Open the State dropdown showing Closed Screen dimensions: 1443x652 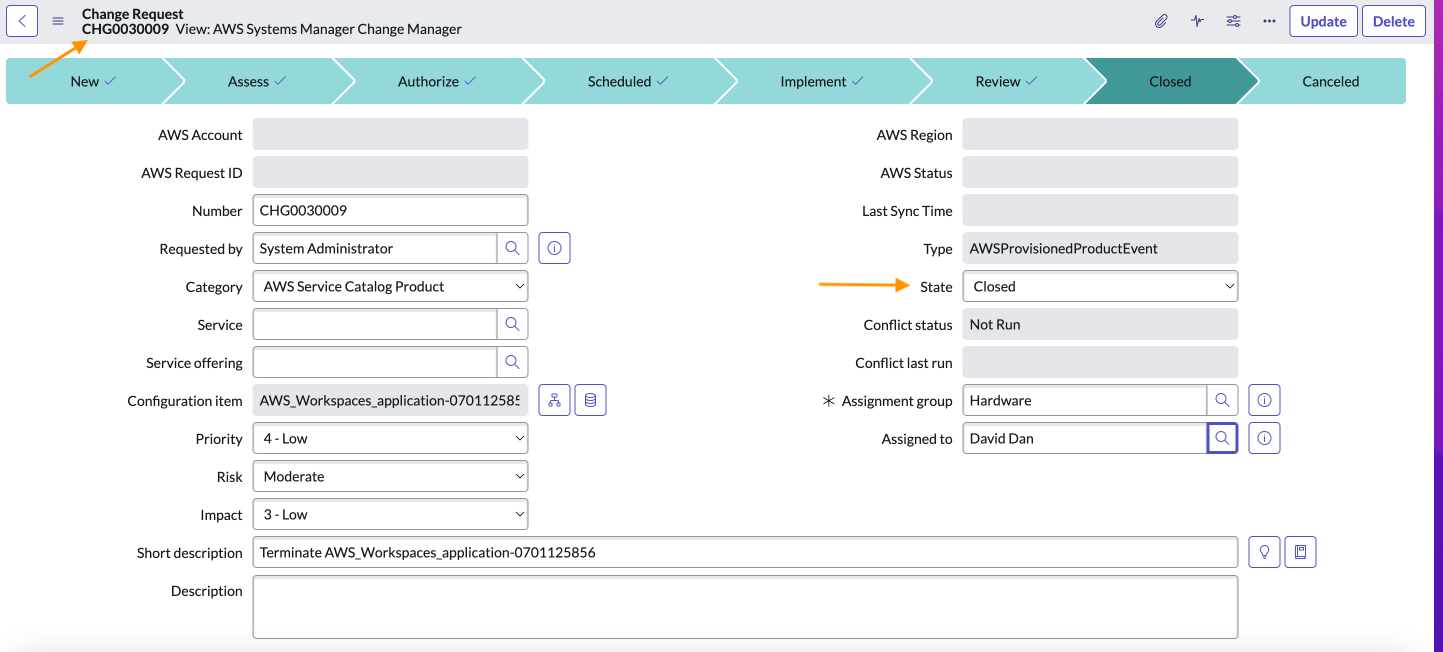point(1099,285)
